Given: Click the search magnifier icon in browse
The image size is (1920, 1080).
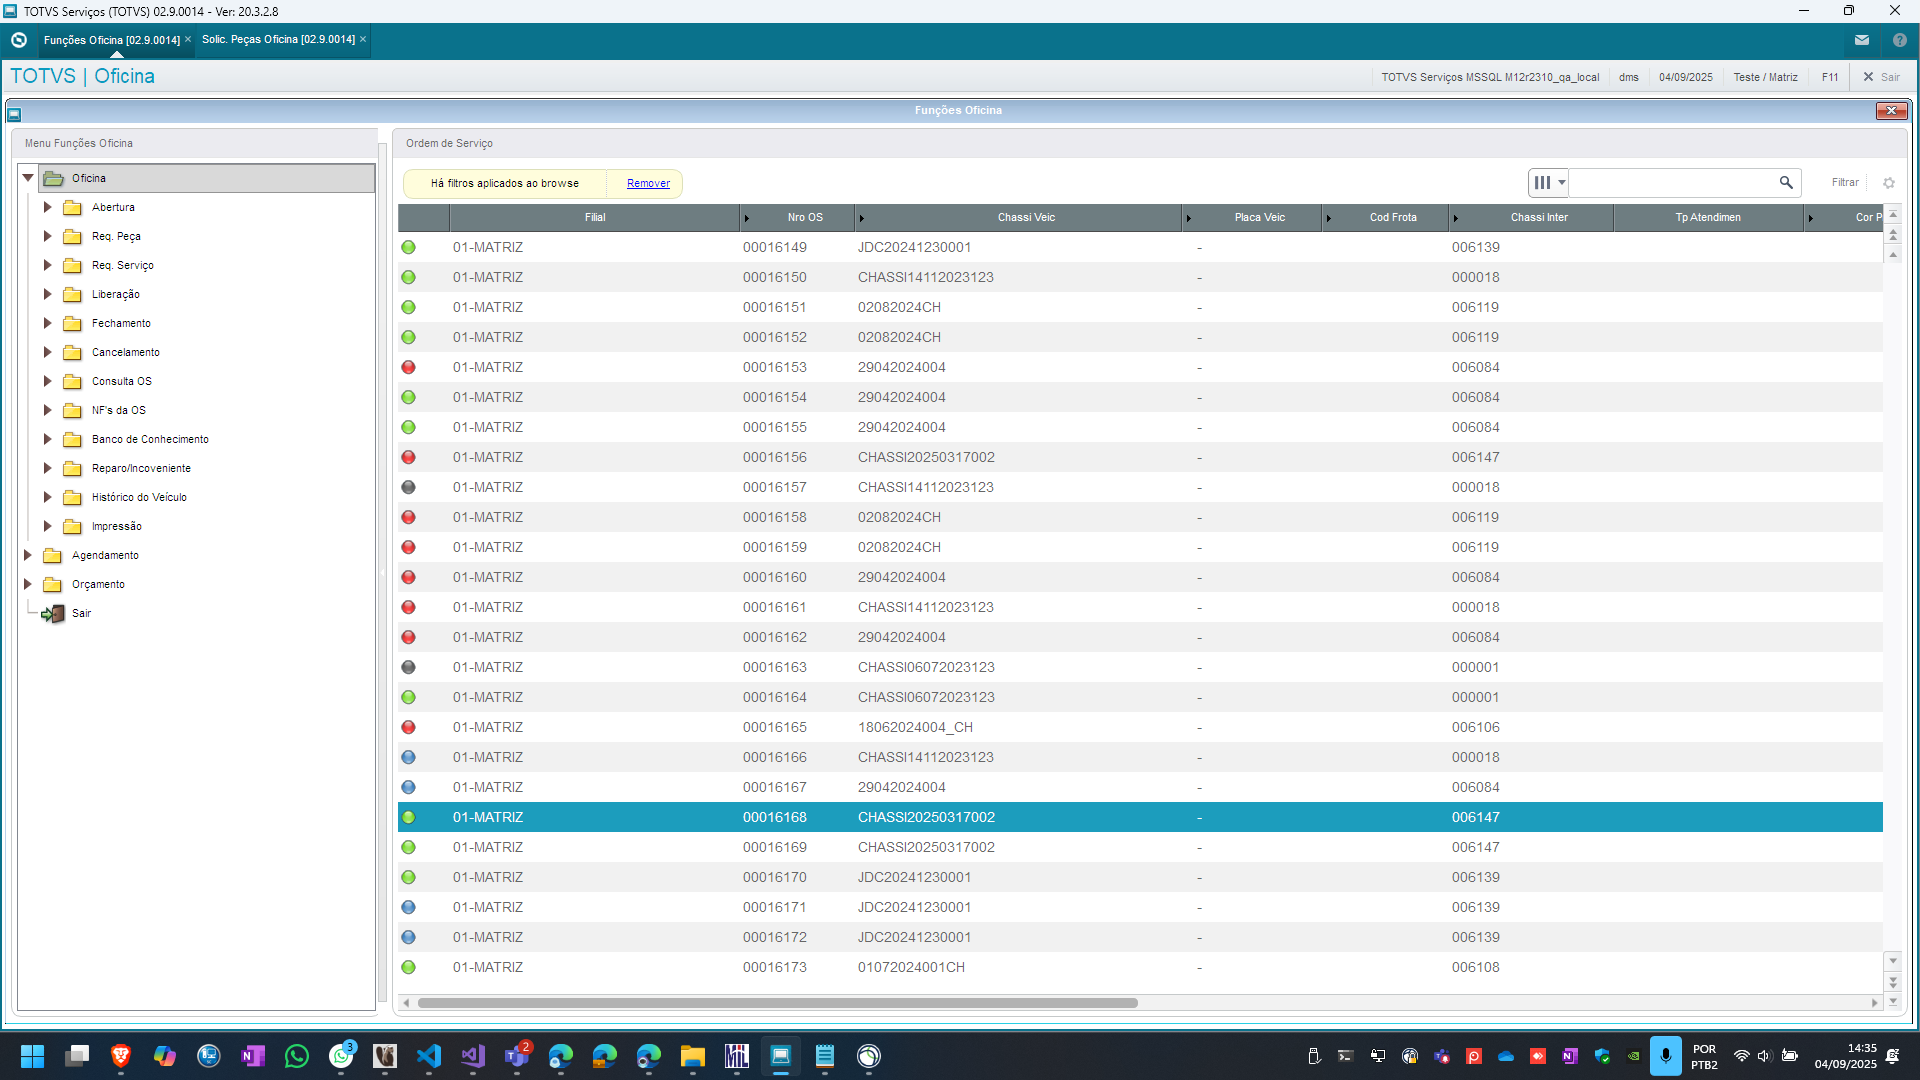Looking at the screenshot, I should coord(1786,183).
